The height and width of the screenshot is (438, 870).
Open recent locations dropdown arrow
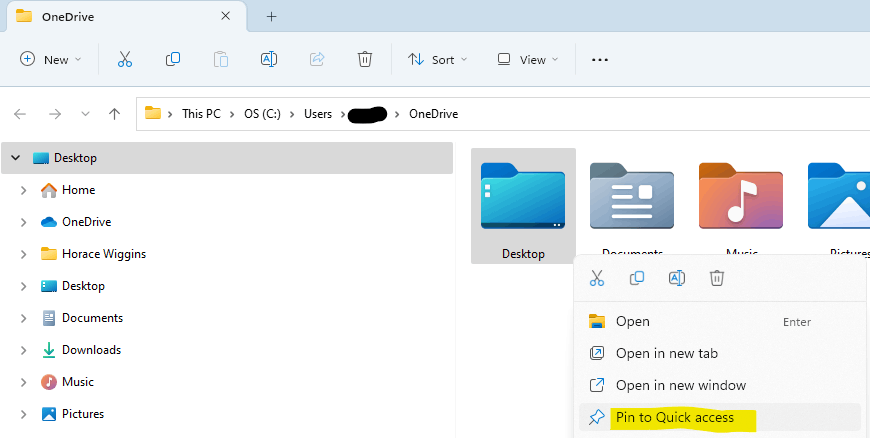[85, 114]
